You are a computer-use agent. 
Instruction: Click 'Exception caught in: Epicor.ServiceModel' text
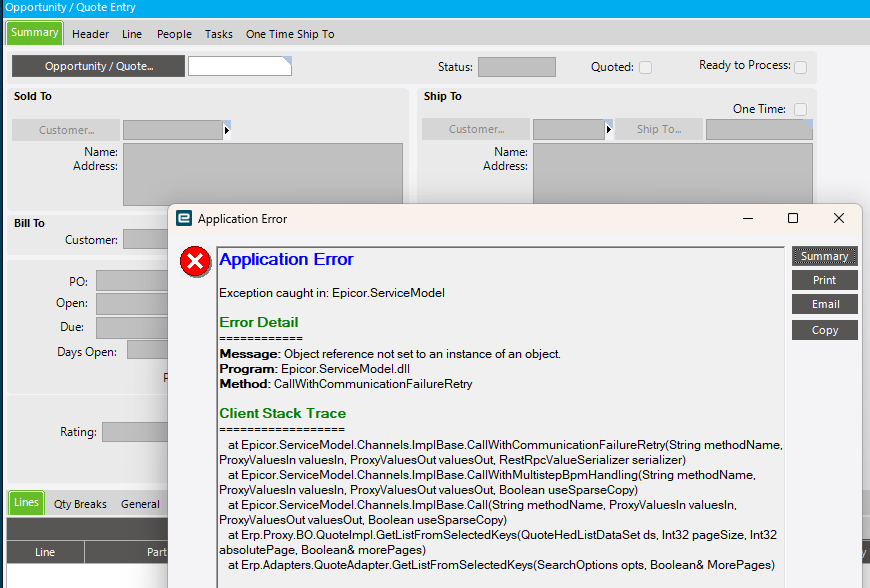click(x=332, y=293)
